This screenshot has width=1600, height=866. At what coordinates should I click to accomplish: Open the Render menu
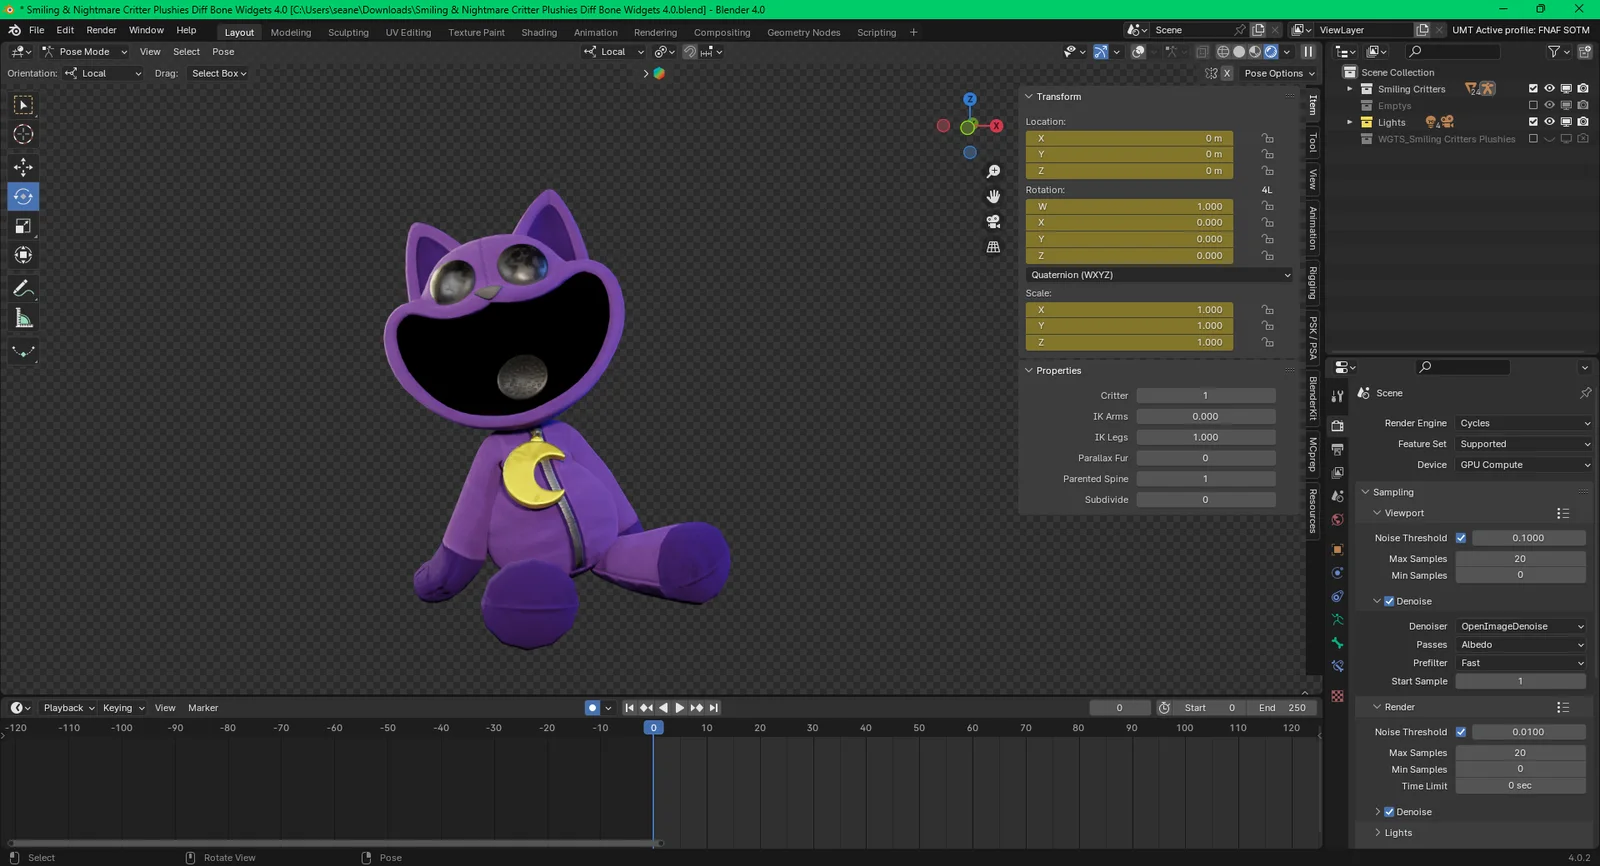101,30
